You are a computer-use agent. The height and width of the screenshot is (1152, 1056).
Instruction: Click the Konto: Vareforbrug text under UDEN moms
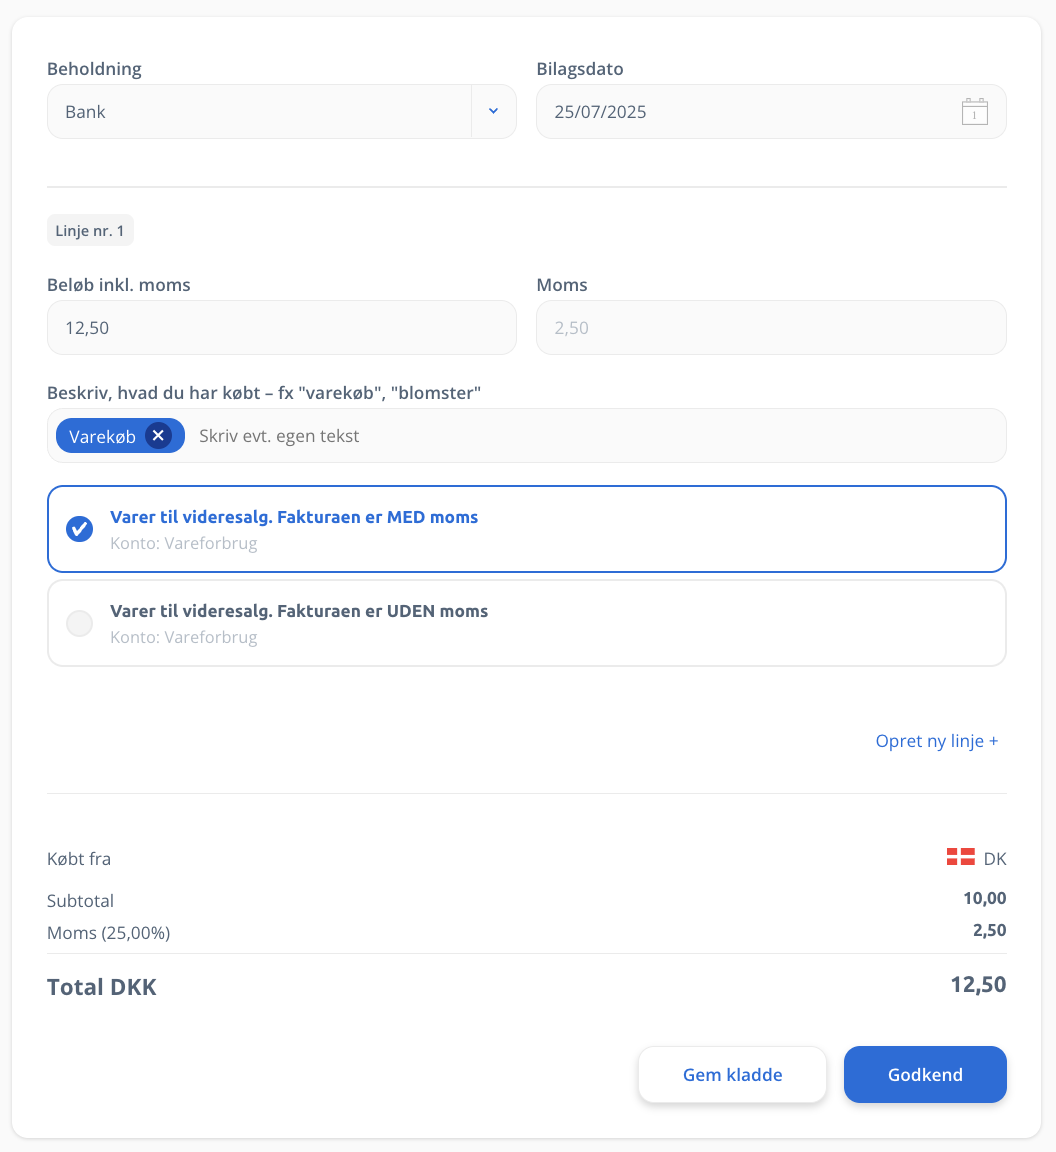(x=184, y=637)
